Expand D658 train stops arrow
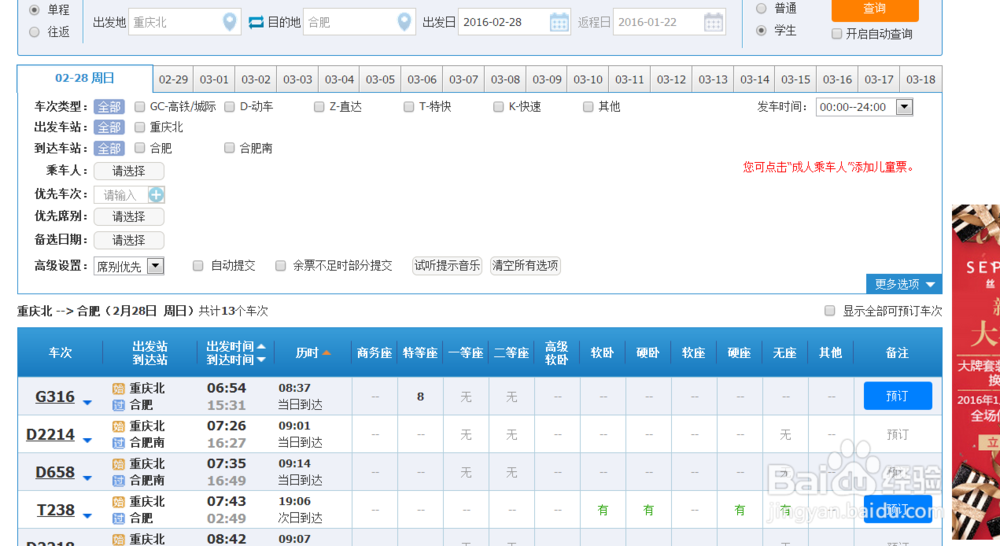The width and height of the screenshot is (1000, 546). [87, 478]
